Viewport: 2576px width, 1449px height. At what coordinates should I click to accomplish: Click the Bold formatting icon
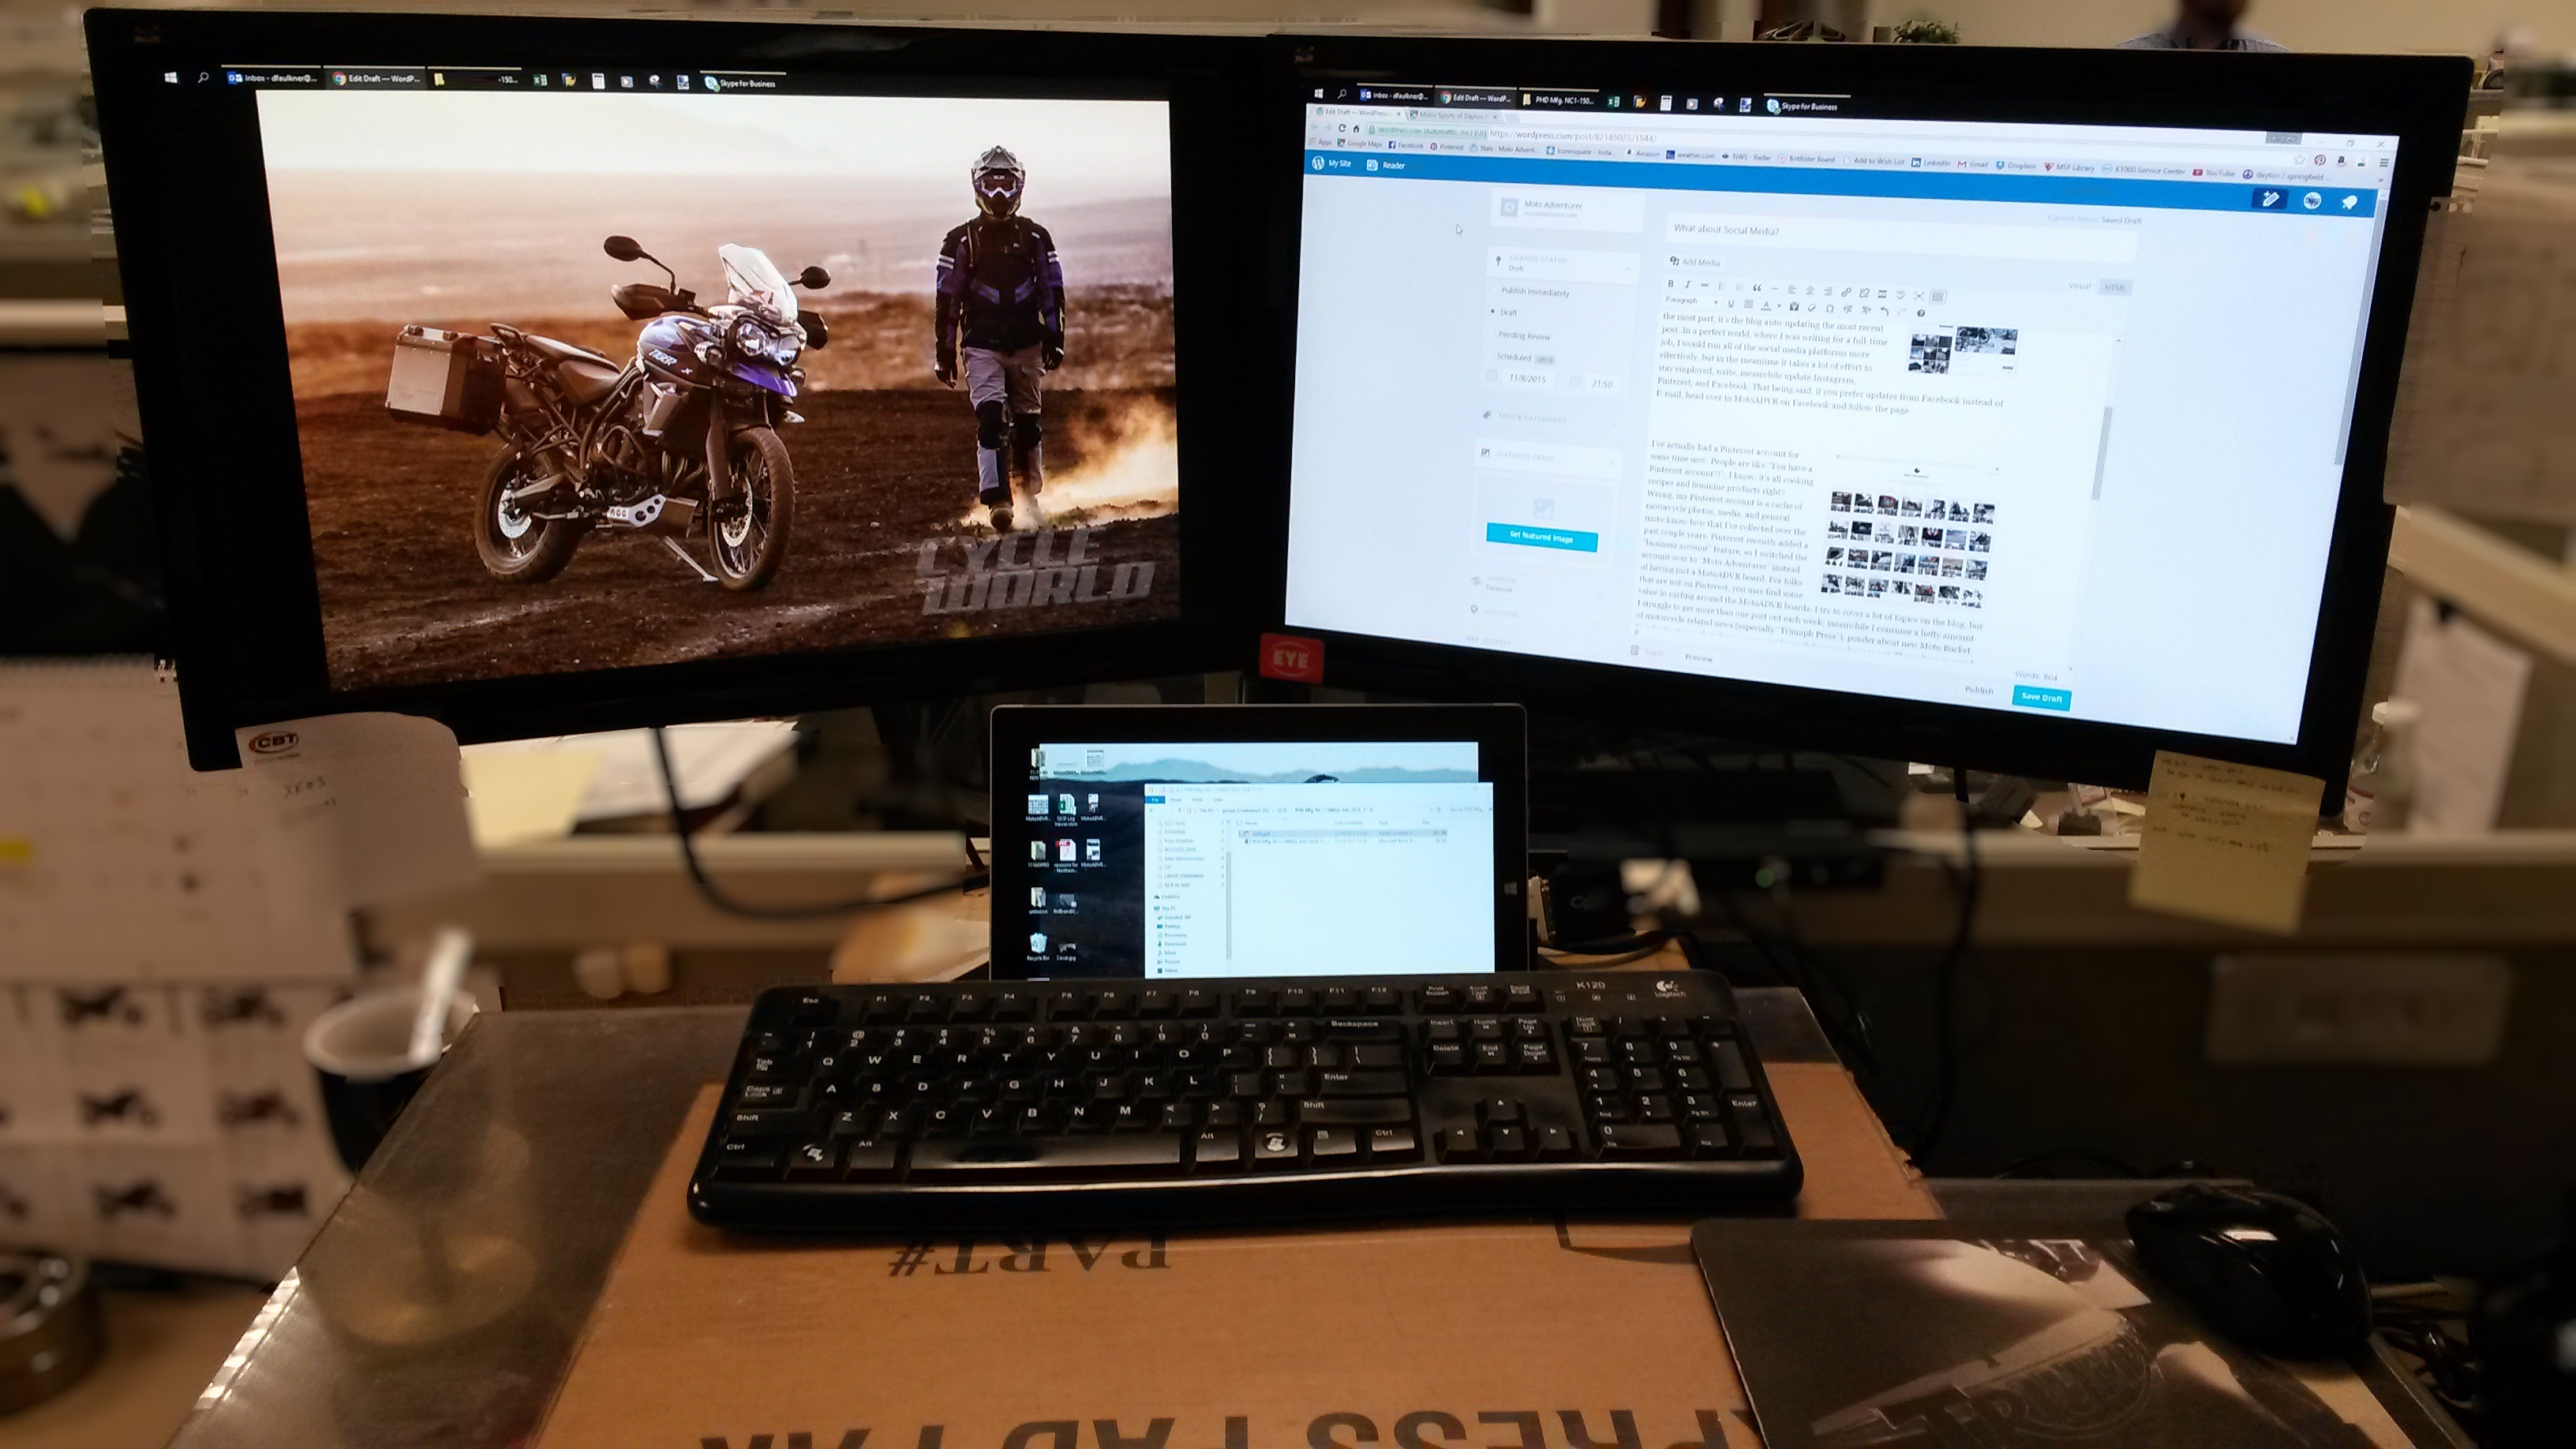[x=1671, y=286]
